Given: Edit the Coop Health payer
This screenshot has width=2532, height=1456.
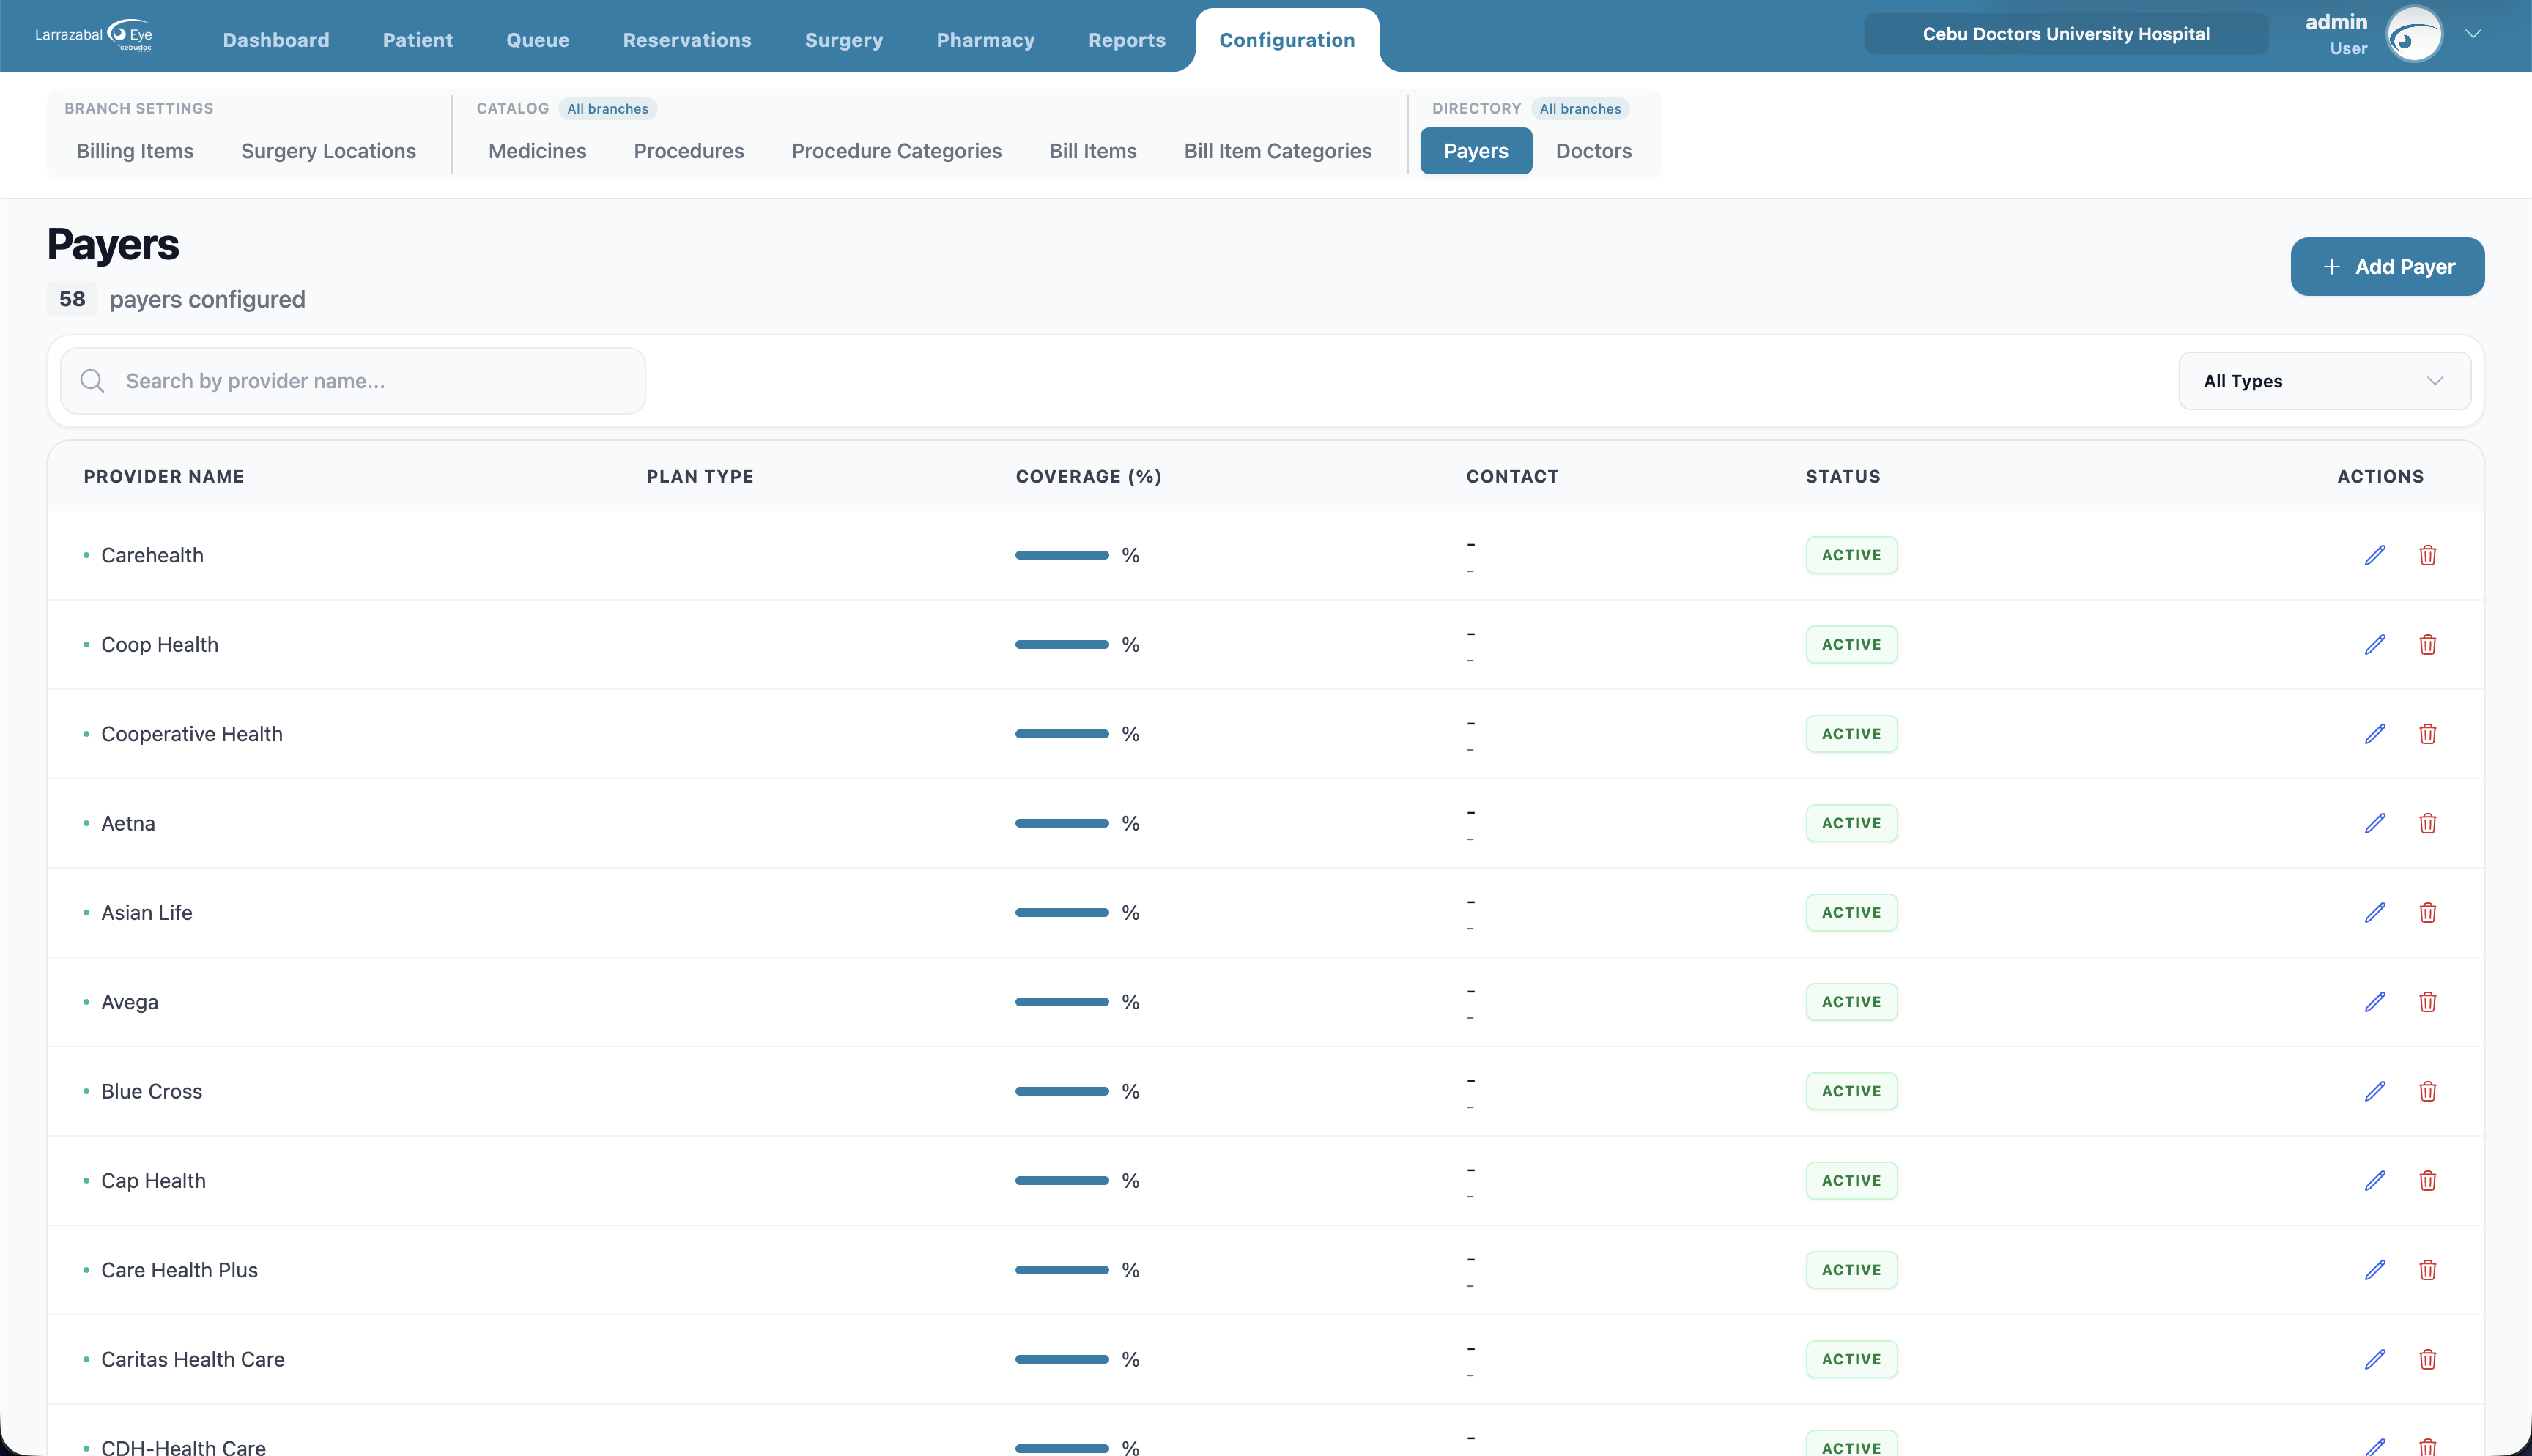Looking at the screenshot, I should (x=2375, y=644).
